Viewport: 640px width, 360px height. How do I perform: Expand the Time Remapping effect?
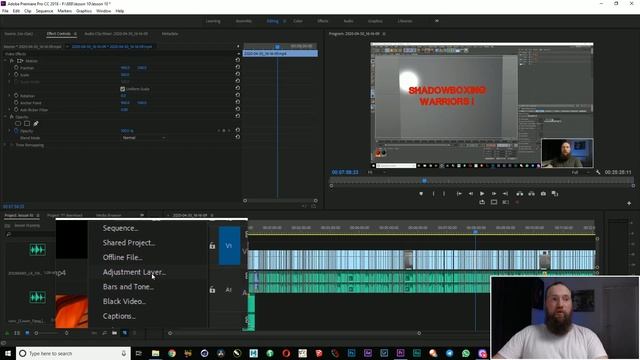click(5, 145)
